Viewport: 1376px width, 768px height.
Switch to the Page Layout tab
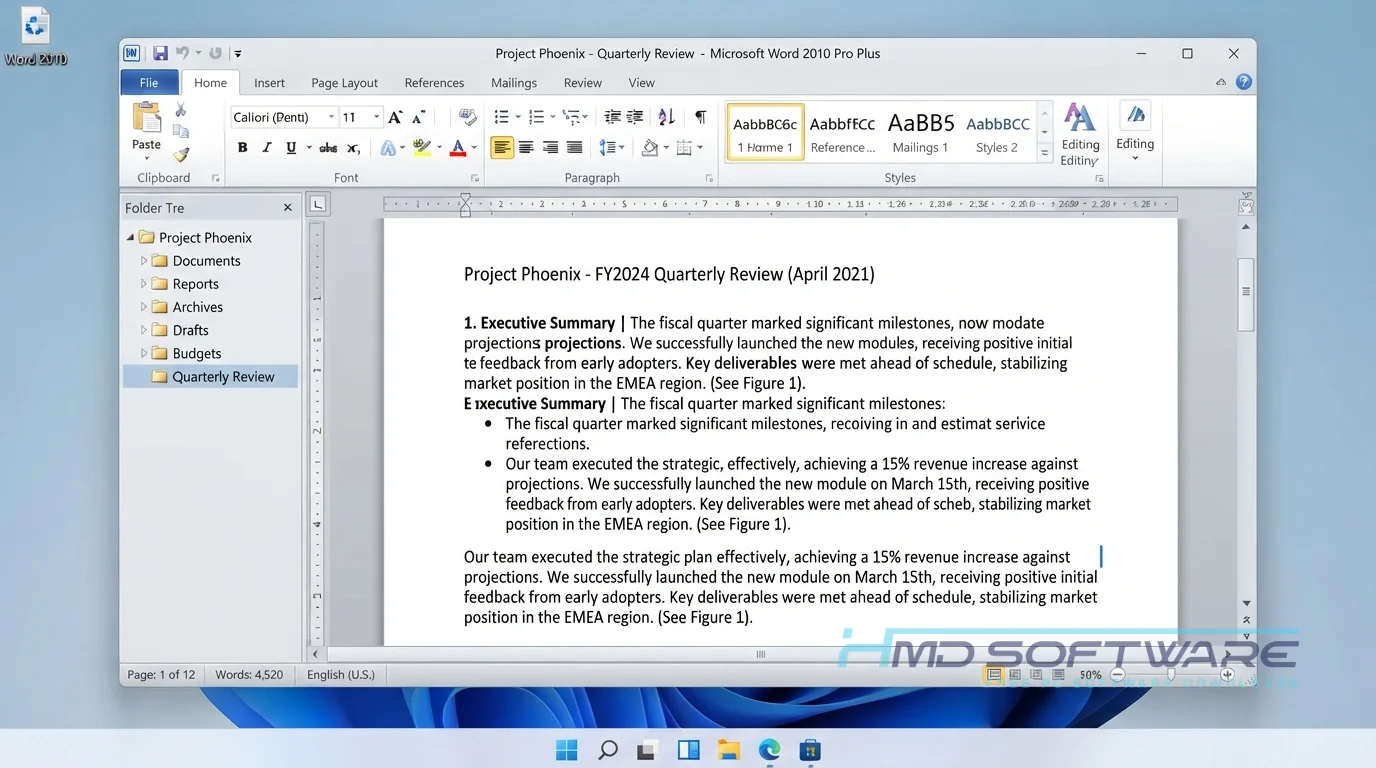tap(344, 83)
